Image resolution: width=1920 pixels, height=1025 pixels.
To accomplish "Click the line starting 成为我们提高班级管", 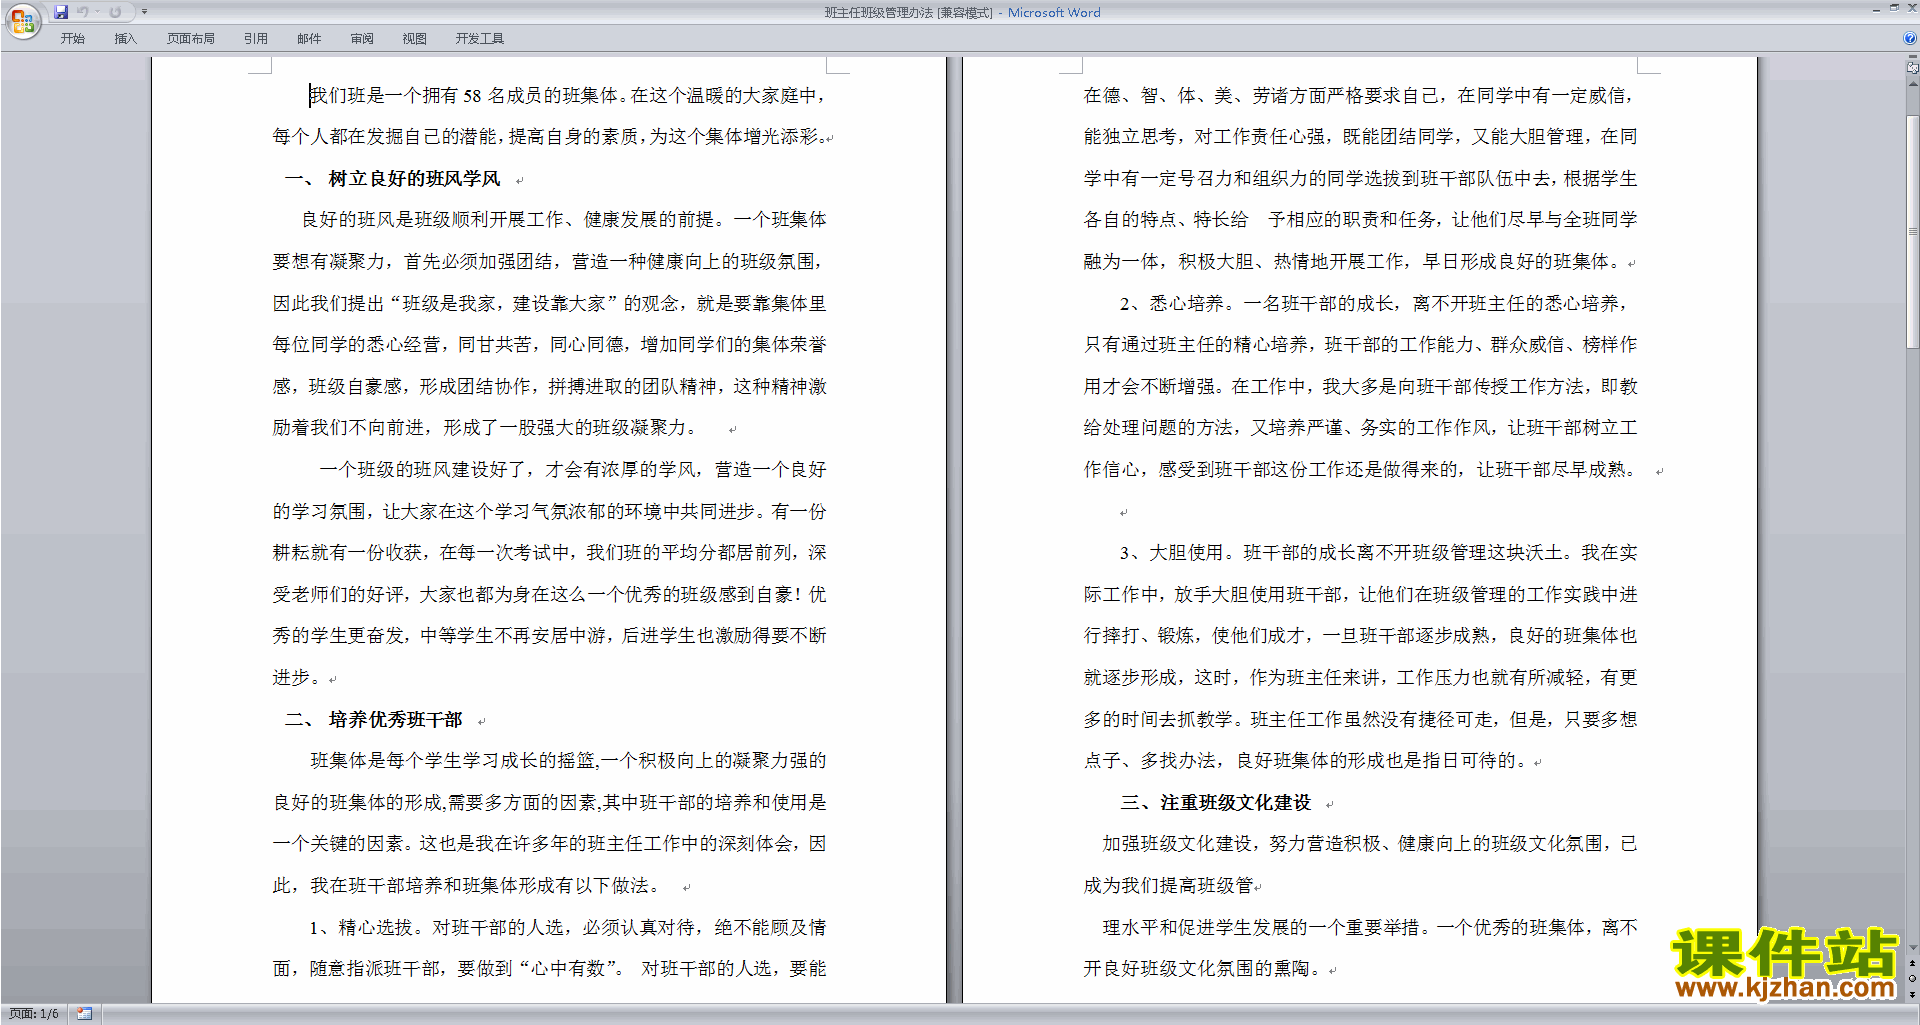I will point(1169,886).
